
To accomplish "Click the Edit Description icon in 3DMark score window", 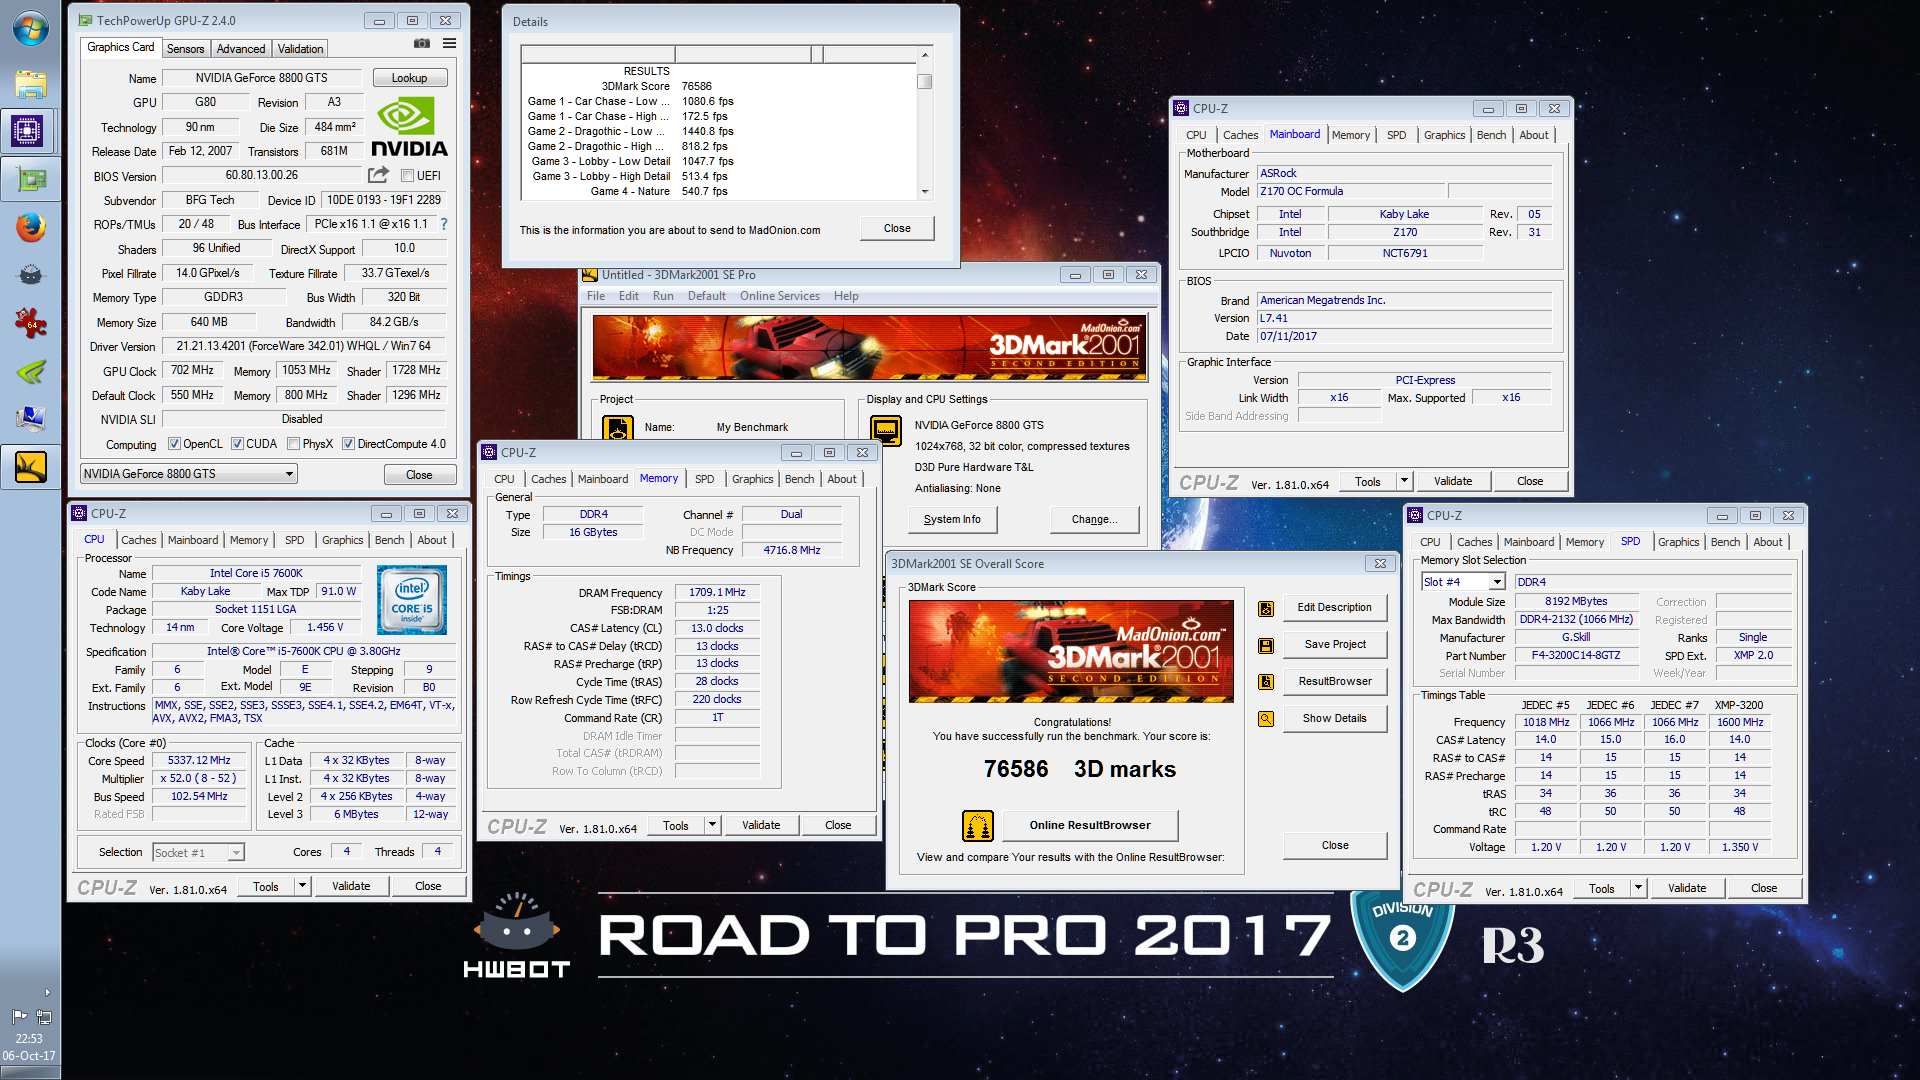I will [1266, 608].
